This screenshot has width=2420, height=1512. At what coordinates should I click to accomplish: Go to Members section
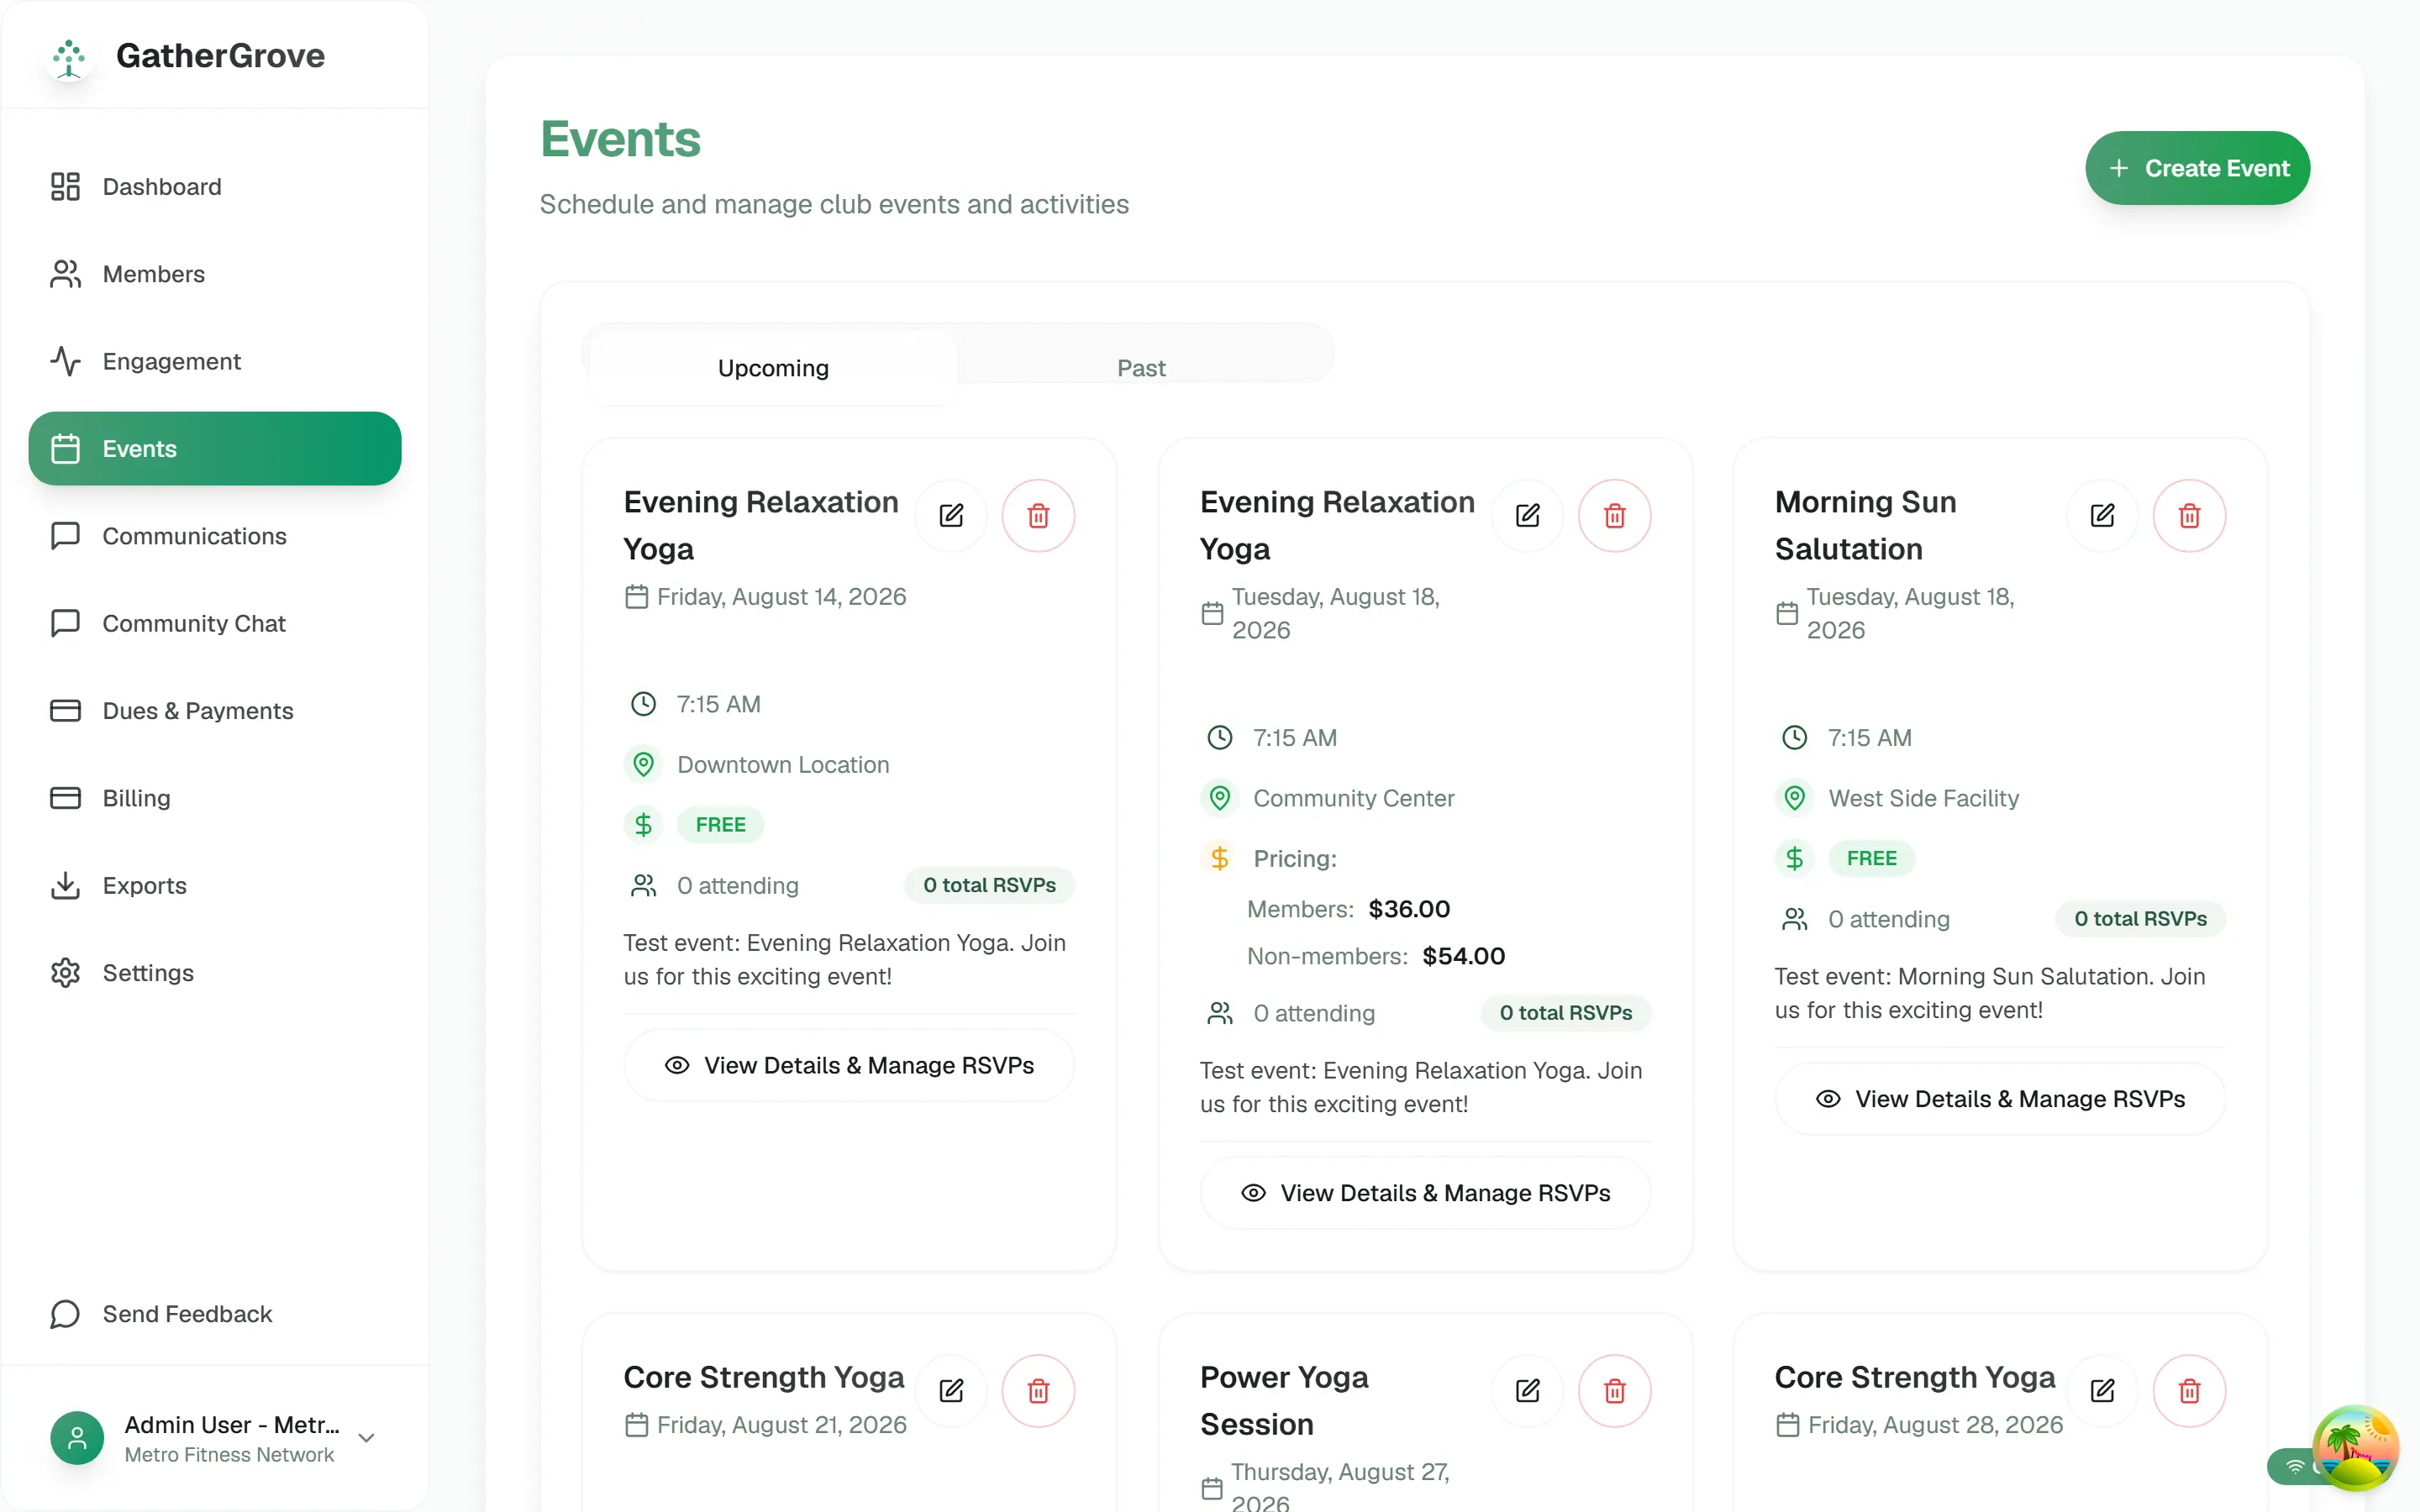pos(215,274)
